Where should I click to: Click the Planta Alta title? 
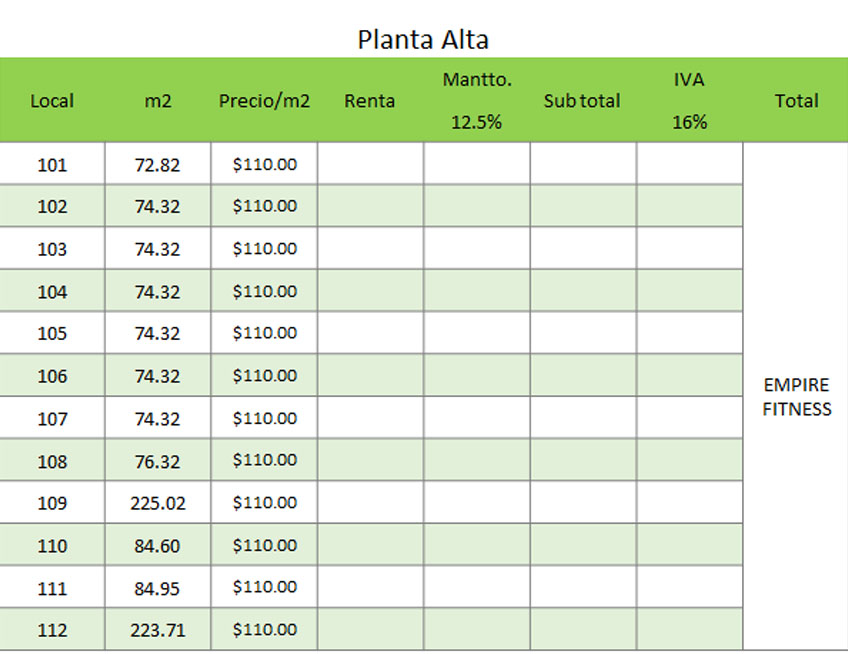pyautogui.click(x=423, y=39)
